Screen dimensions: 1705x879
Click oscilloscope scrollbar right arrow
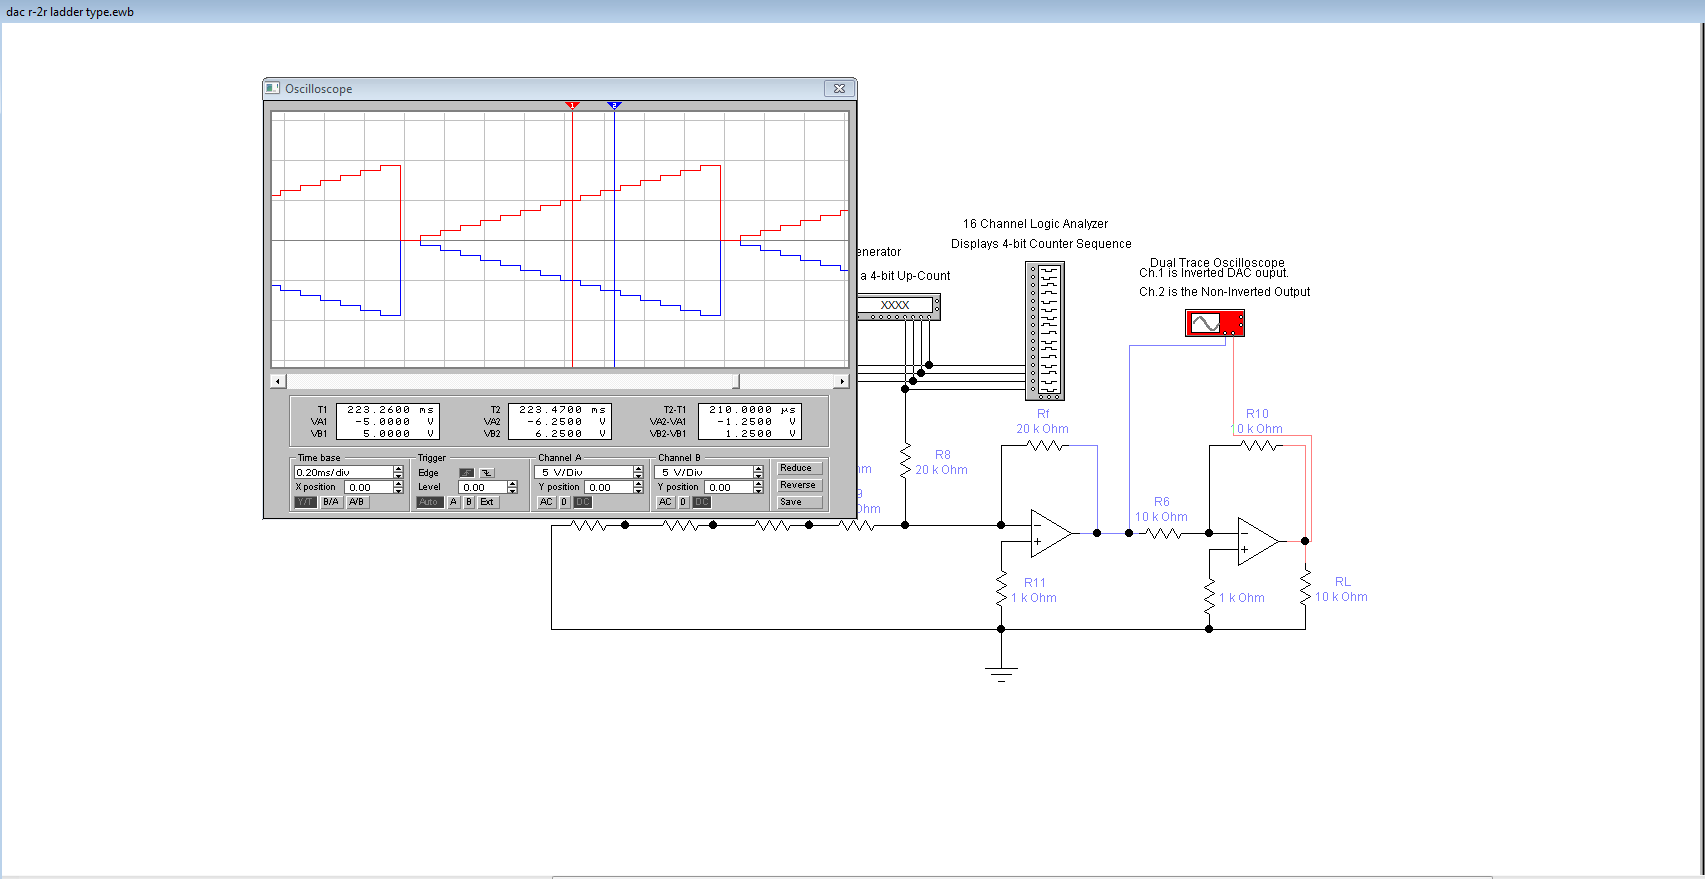pyautogui.click(x=842, y=381)
